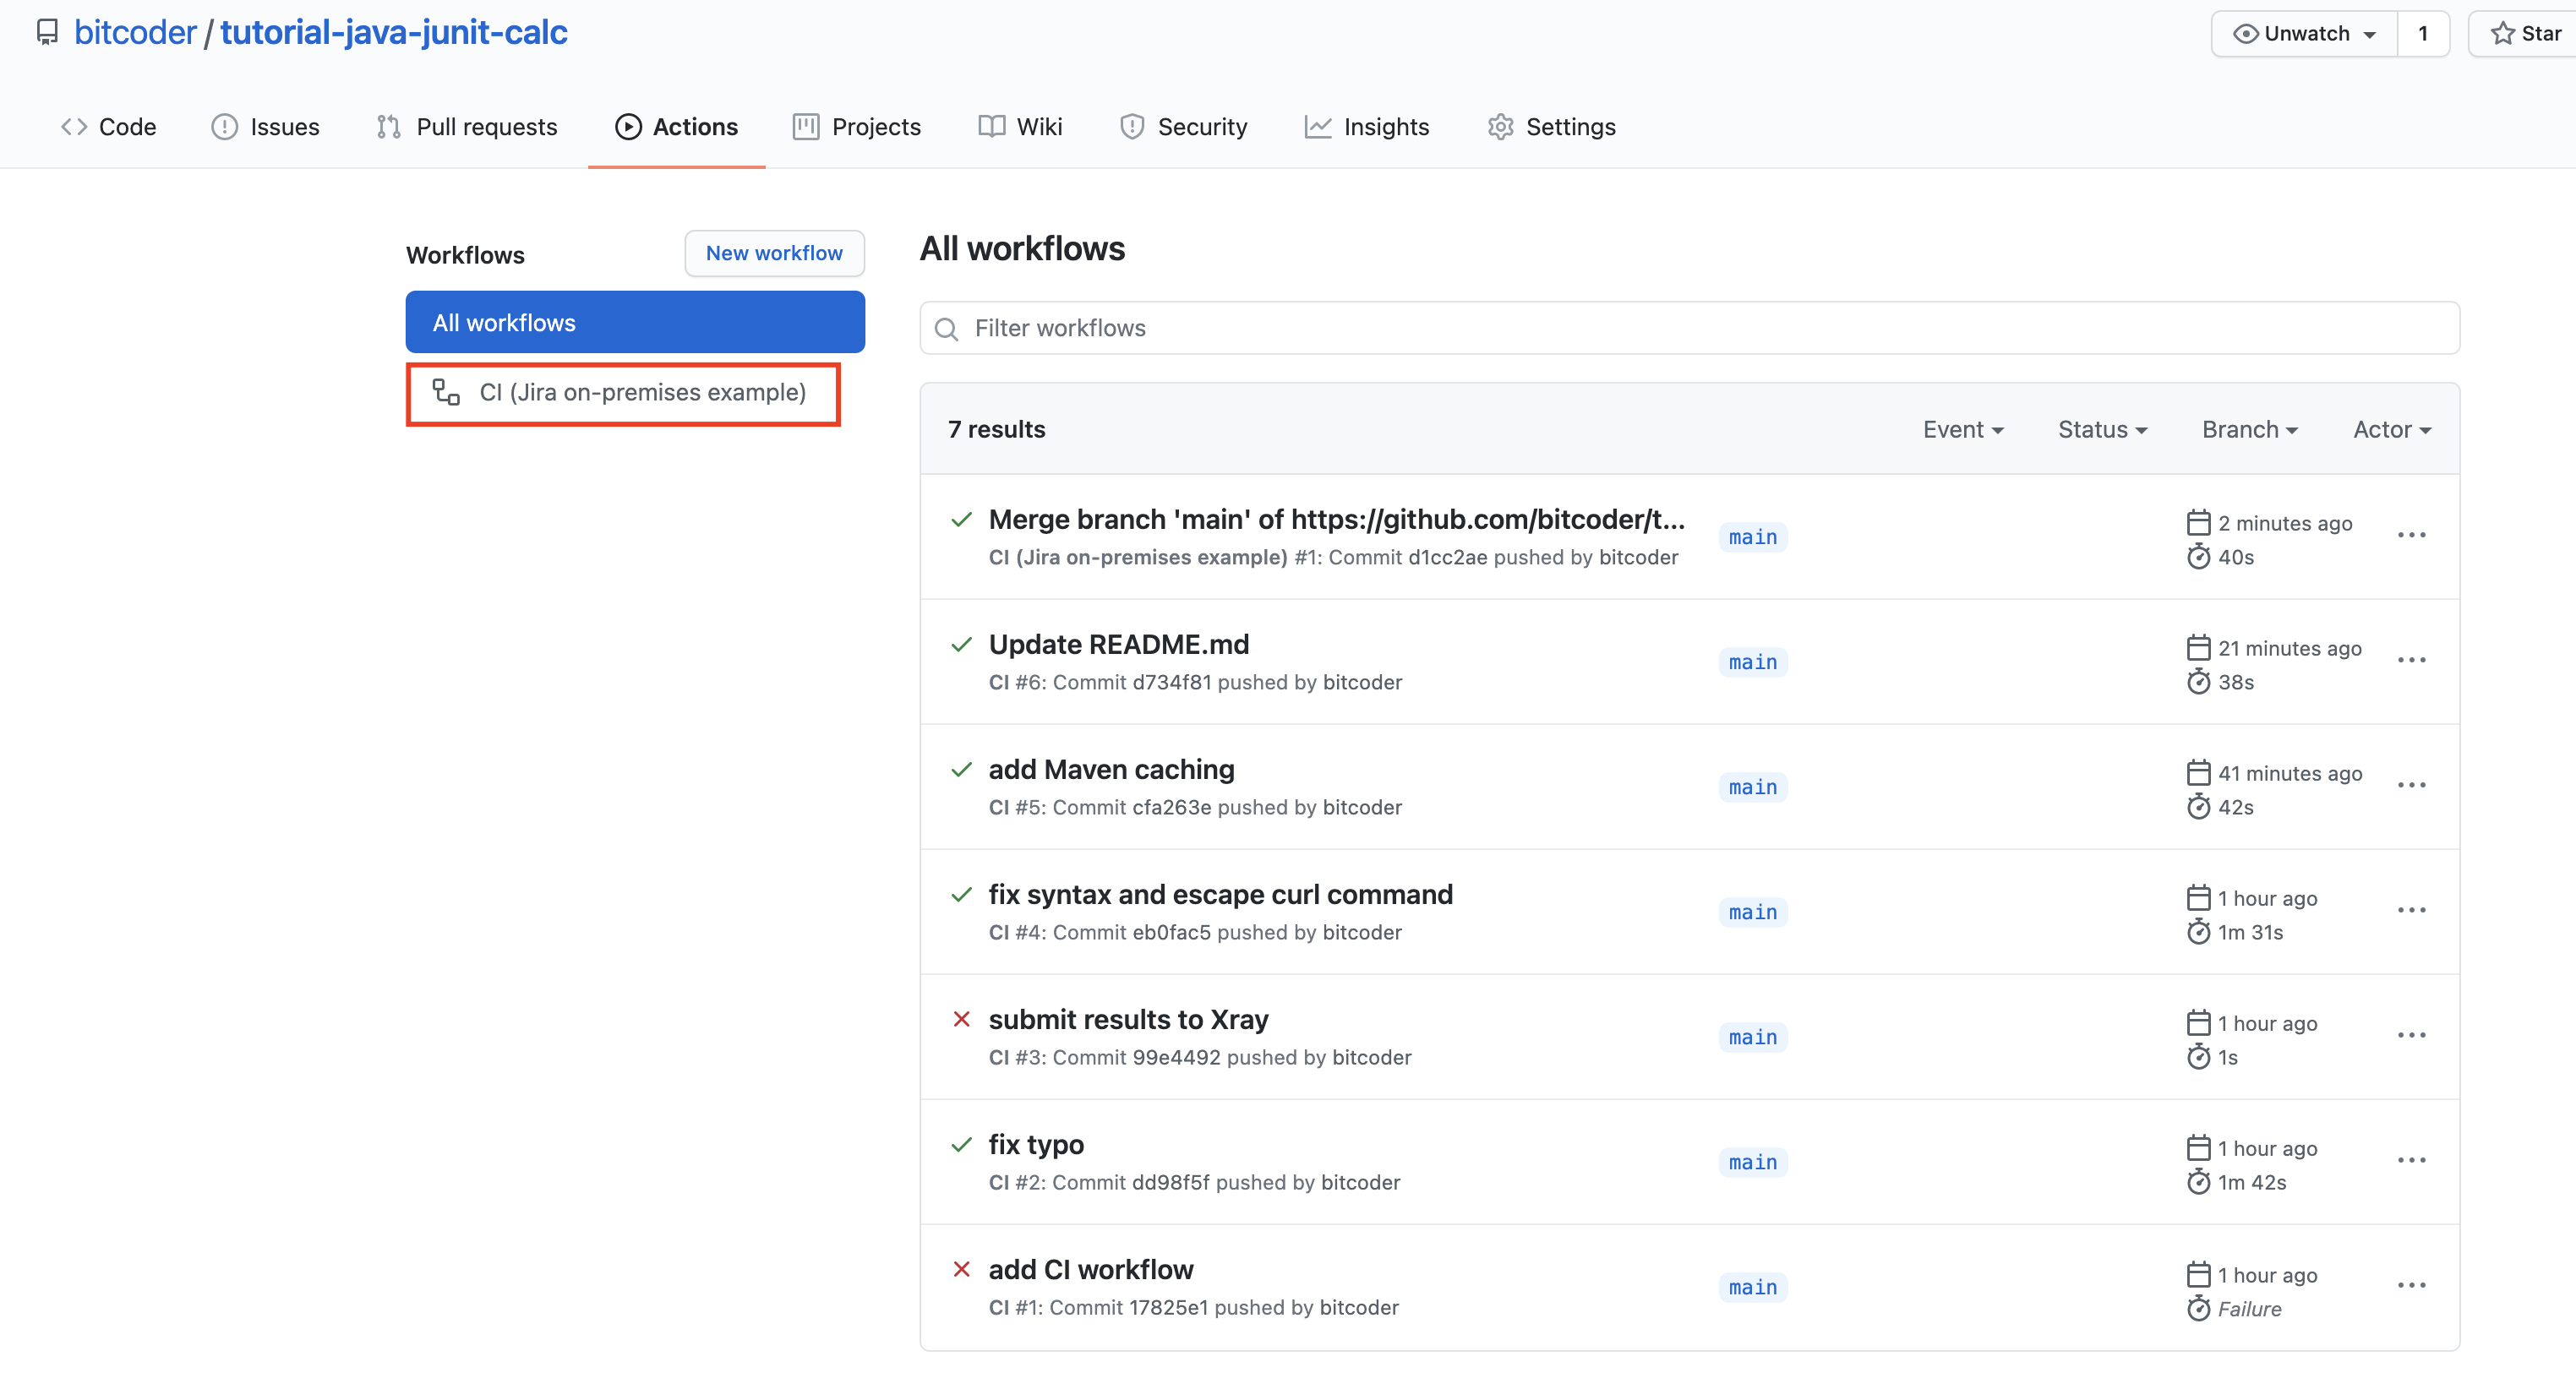Switch to the Code tab
Screen dimensions: 2576x1389
[x=109, y=127]
